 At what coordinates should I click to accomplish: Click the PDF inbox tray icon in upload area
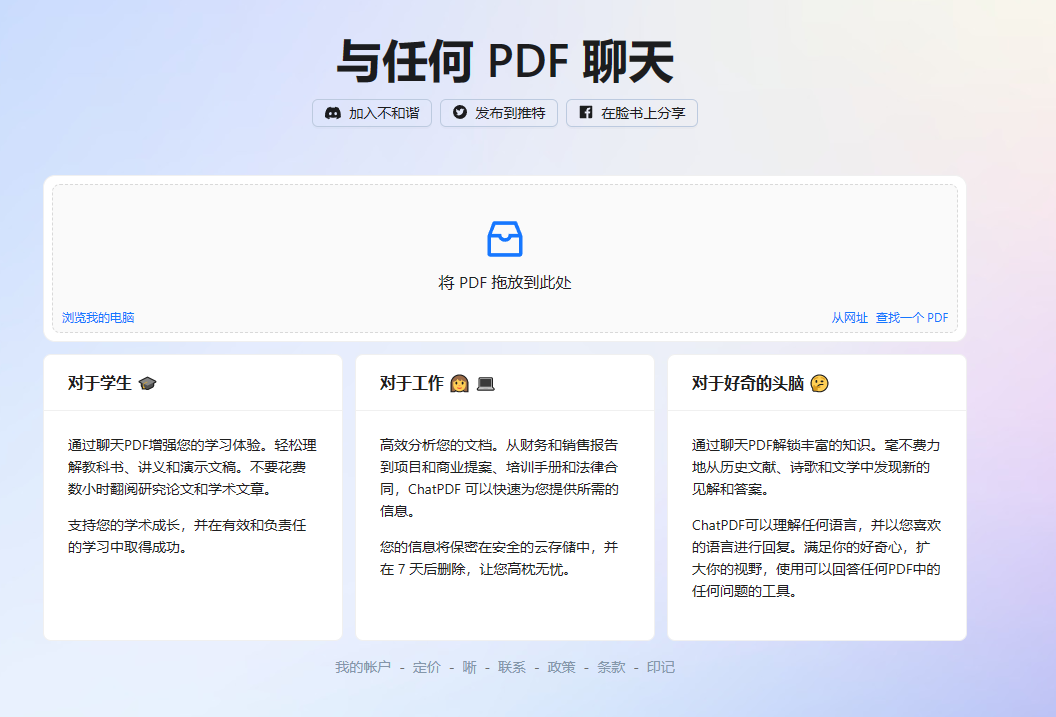click(x=505, y=239)
